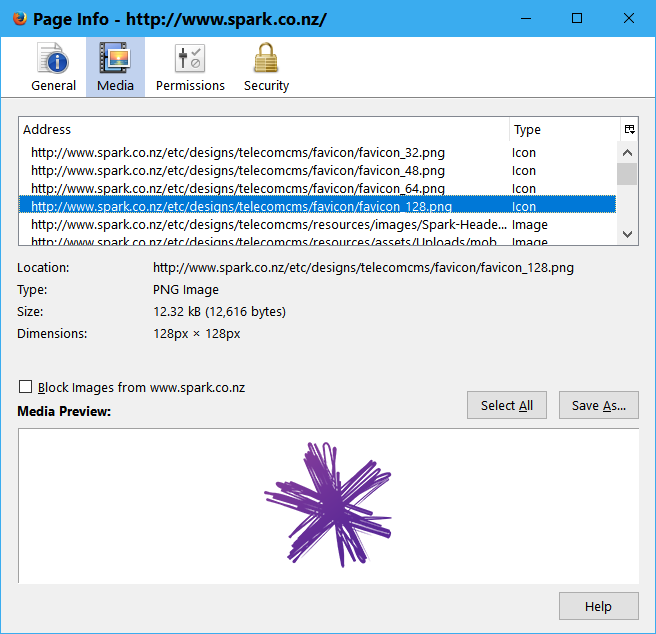Image resolution: width=656 pixels, height=634 pixels.
Task: Select favicon_32.png row in list
Action: (238, 153)
